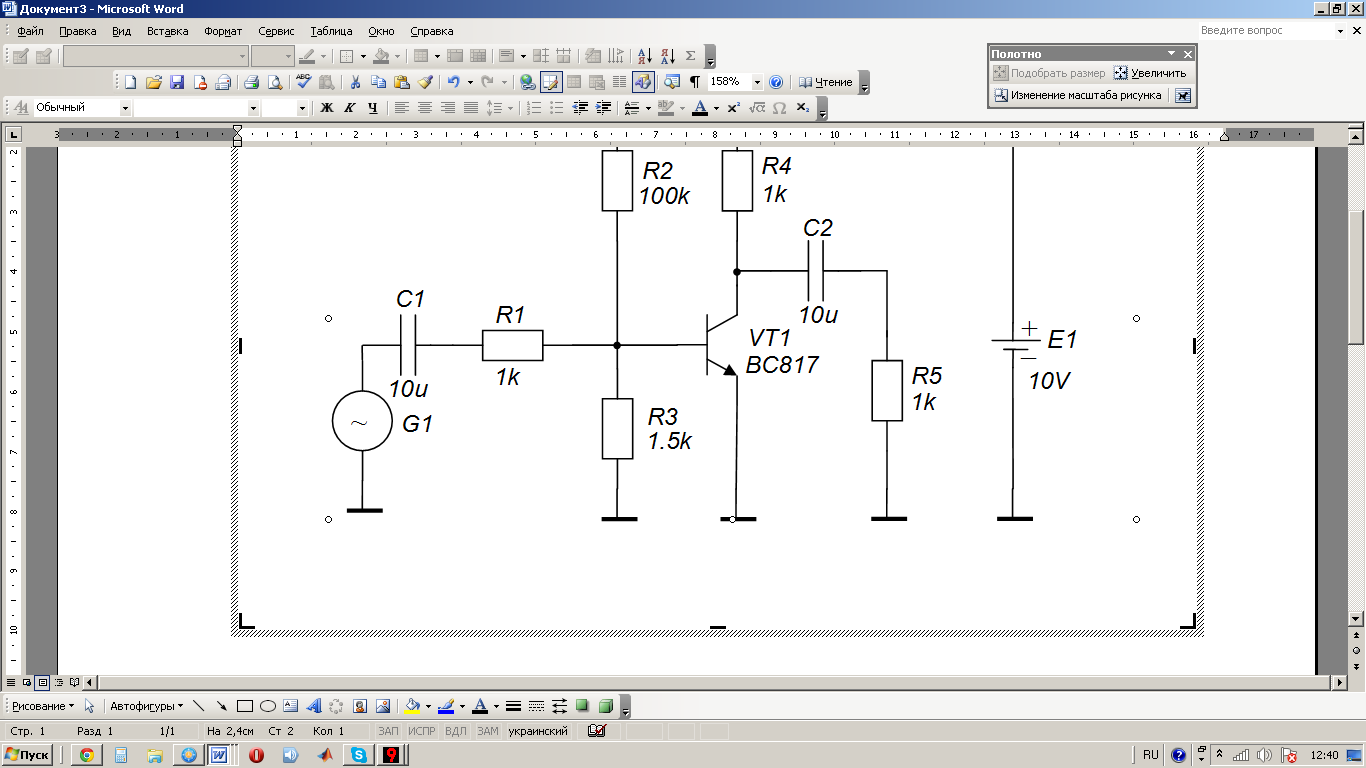Toggle the drawing toolbar button
Screen dimensions: 1366x768
644,82
